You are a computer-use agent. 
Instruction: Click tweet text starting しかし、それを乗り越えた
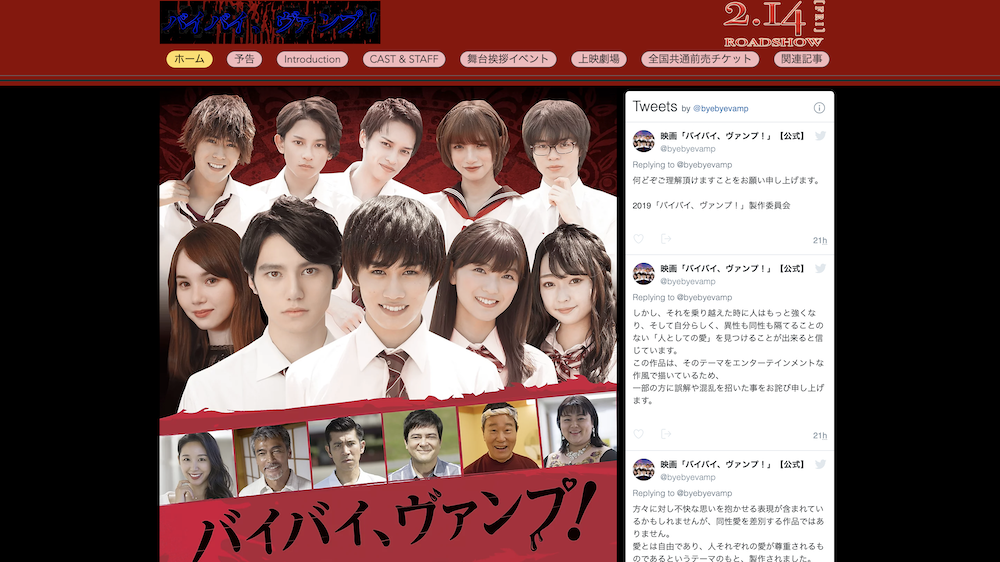[728, 357]
